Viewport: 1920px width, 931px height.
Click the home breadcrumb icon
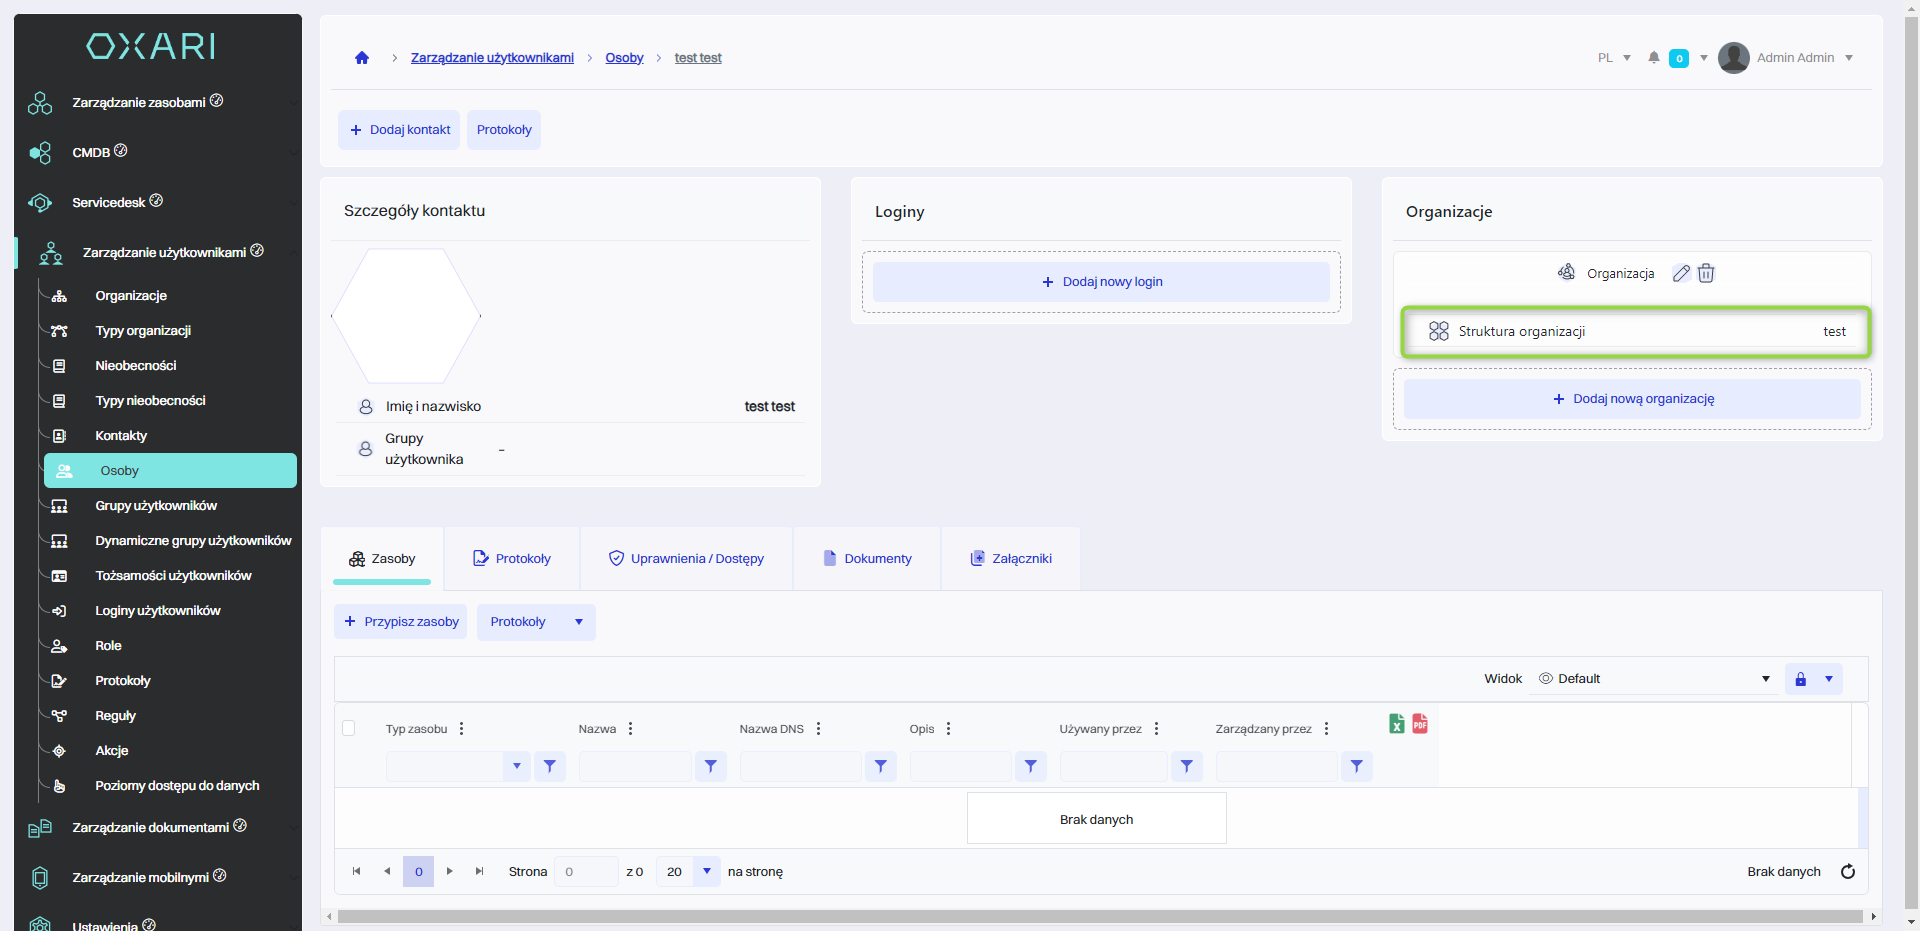(x=362, y=58)
